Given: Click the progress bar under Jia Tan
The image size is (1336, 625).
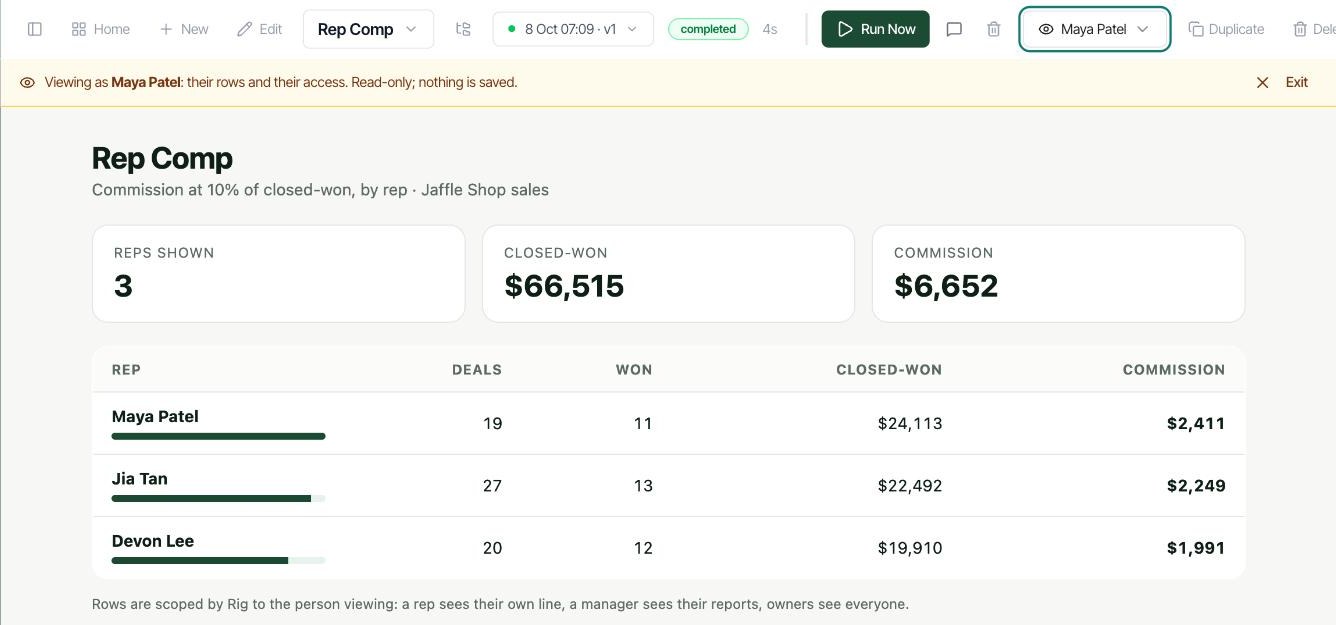Looking at the screenshot, I should click(219, 498).
